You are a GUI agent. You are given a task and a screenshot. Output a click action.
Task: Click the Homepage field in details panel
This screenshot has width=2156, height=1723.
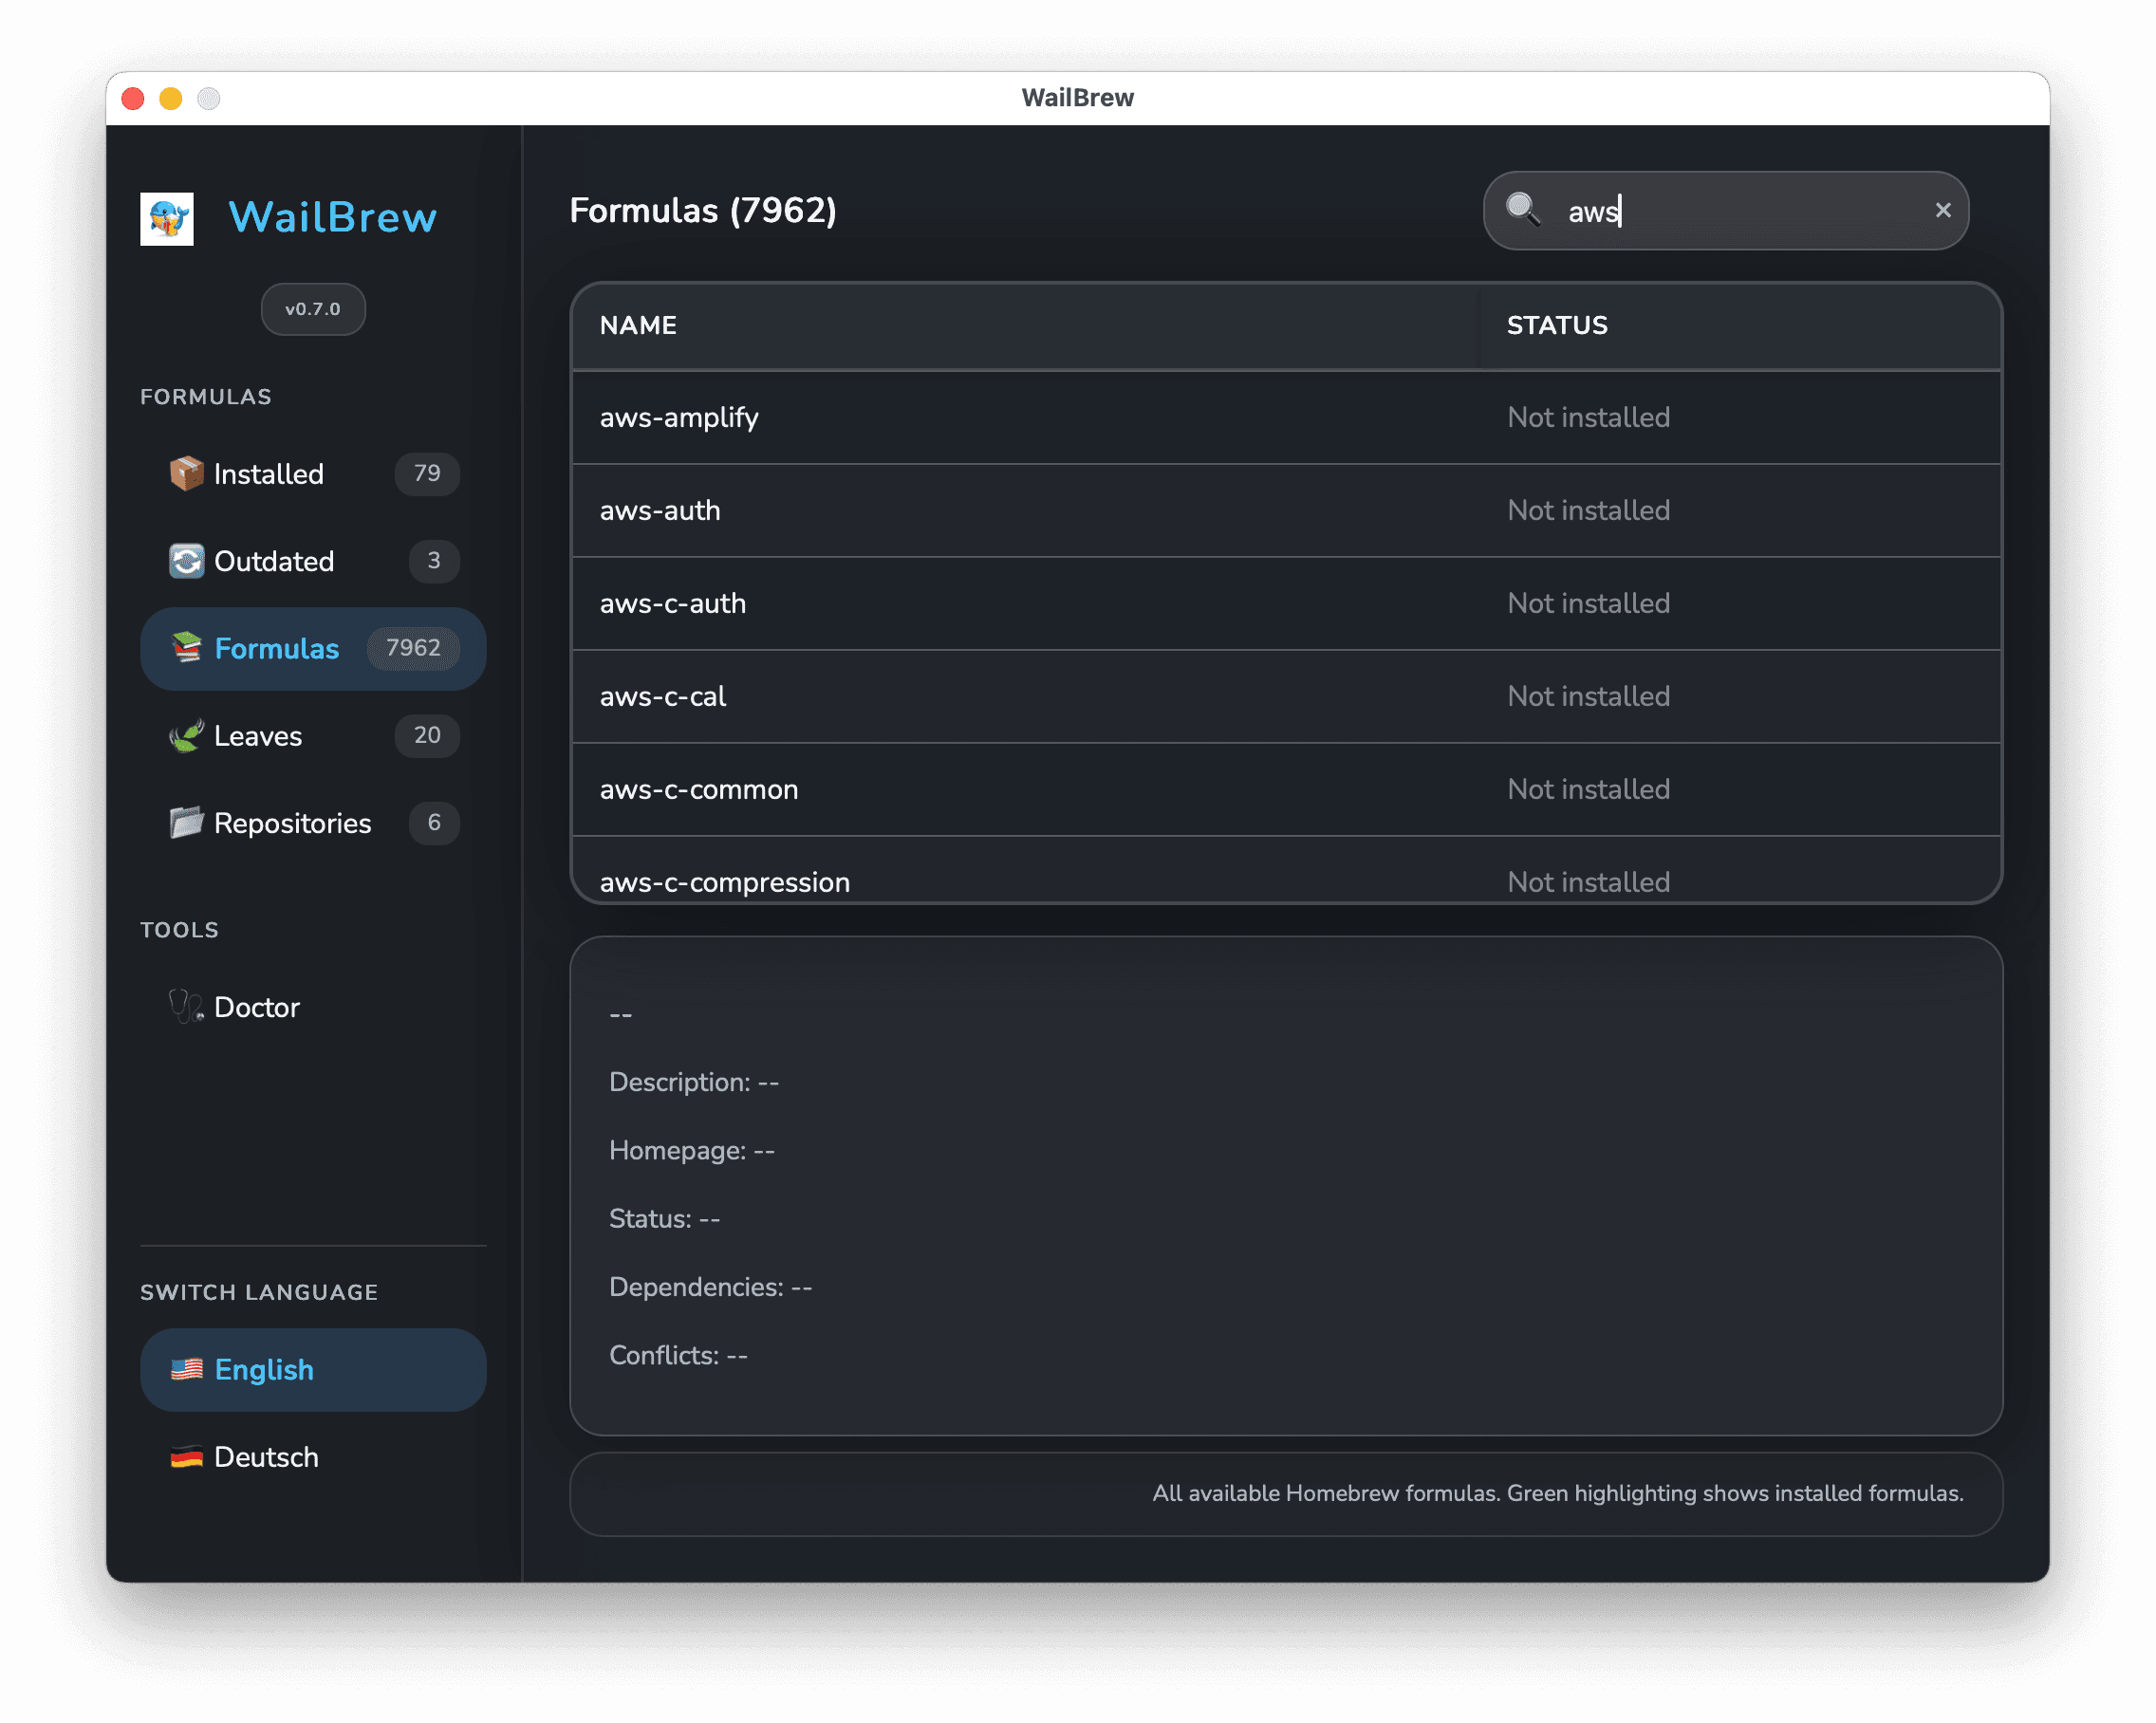692,1151
